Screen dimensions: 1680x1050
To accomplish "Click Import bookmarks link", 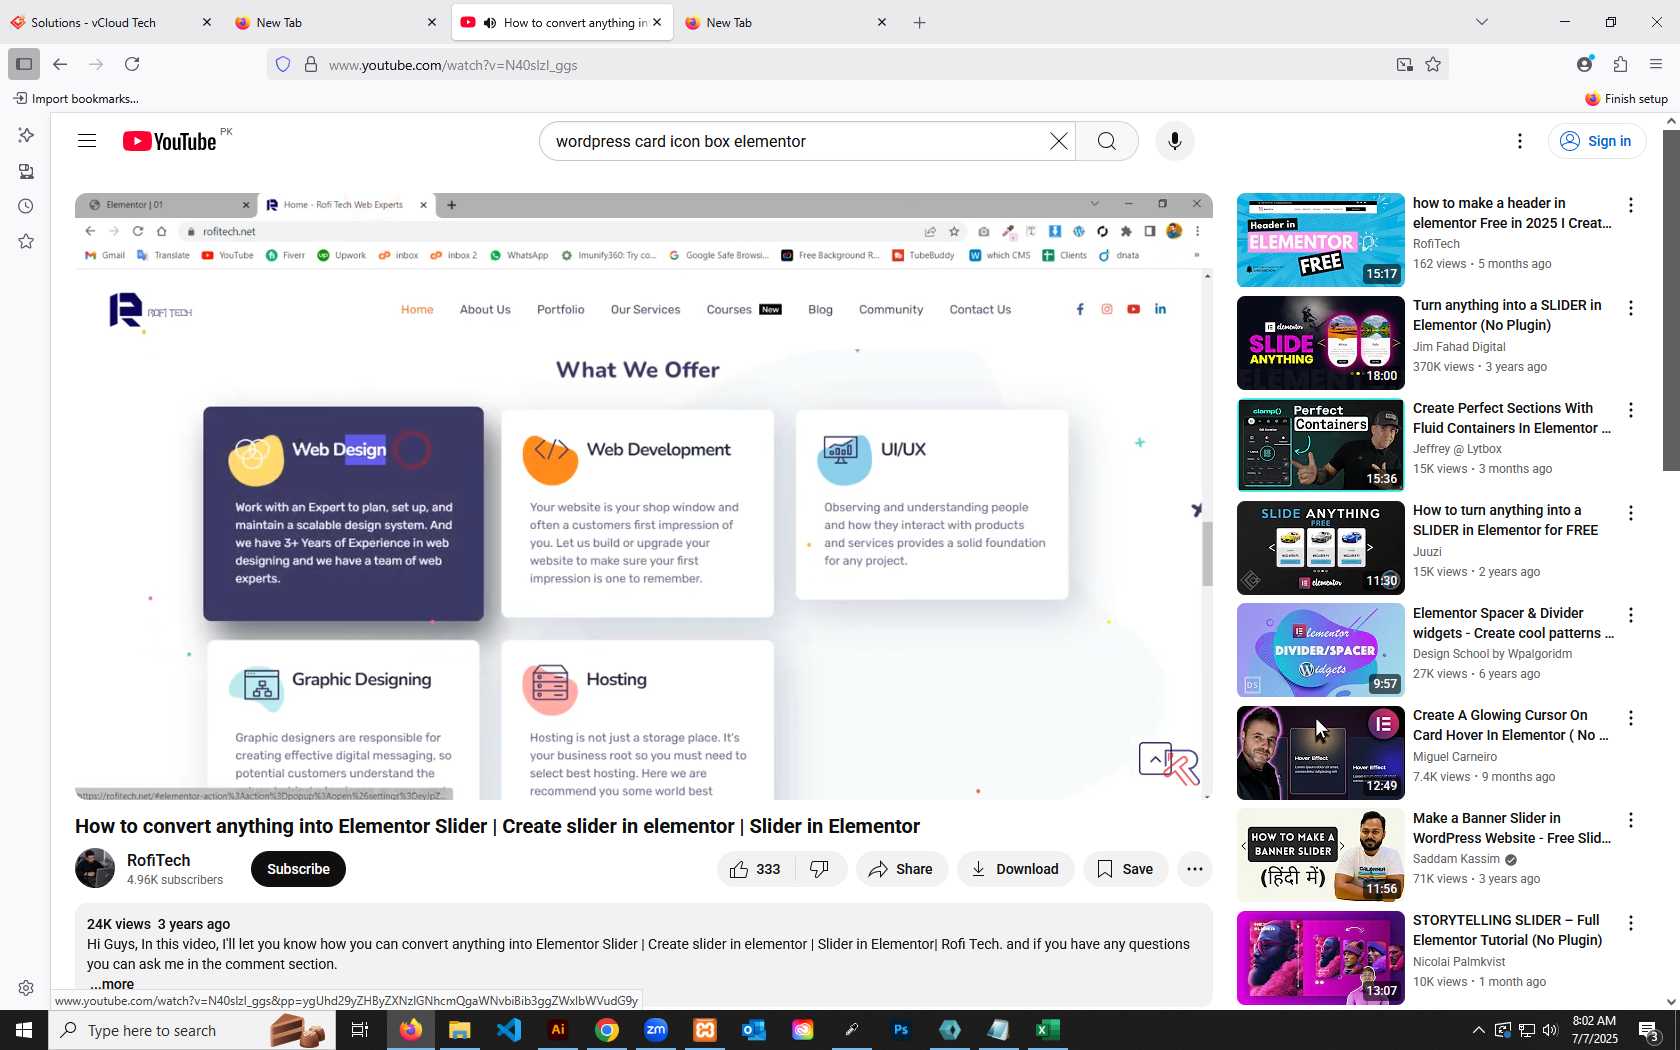I will tap(76, 98).
